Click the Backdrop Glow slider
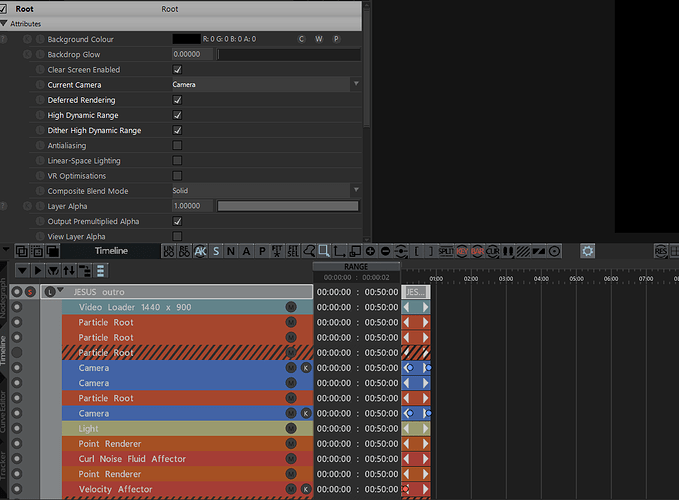The image size is (679, 500). click(x=288, y=55)
